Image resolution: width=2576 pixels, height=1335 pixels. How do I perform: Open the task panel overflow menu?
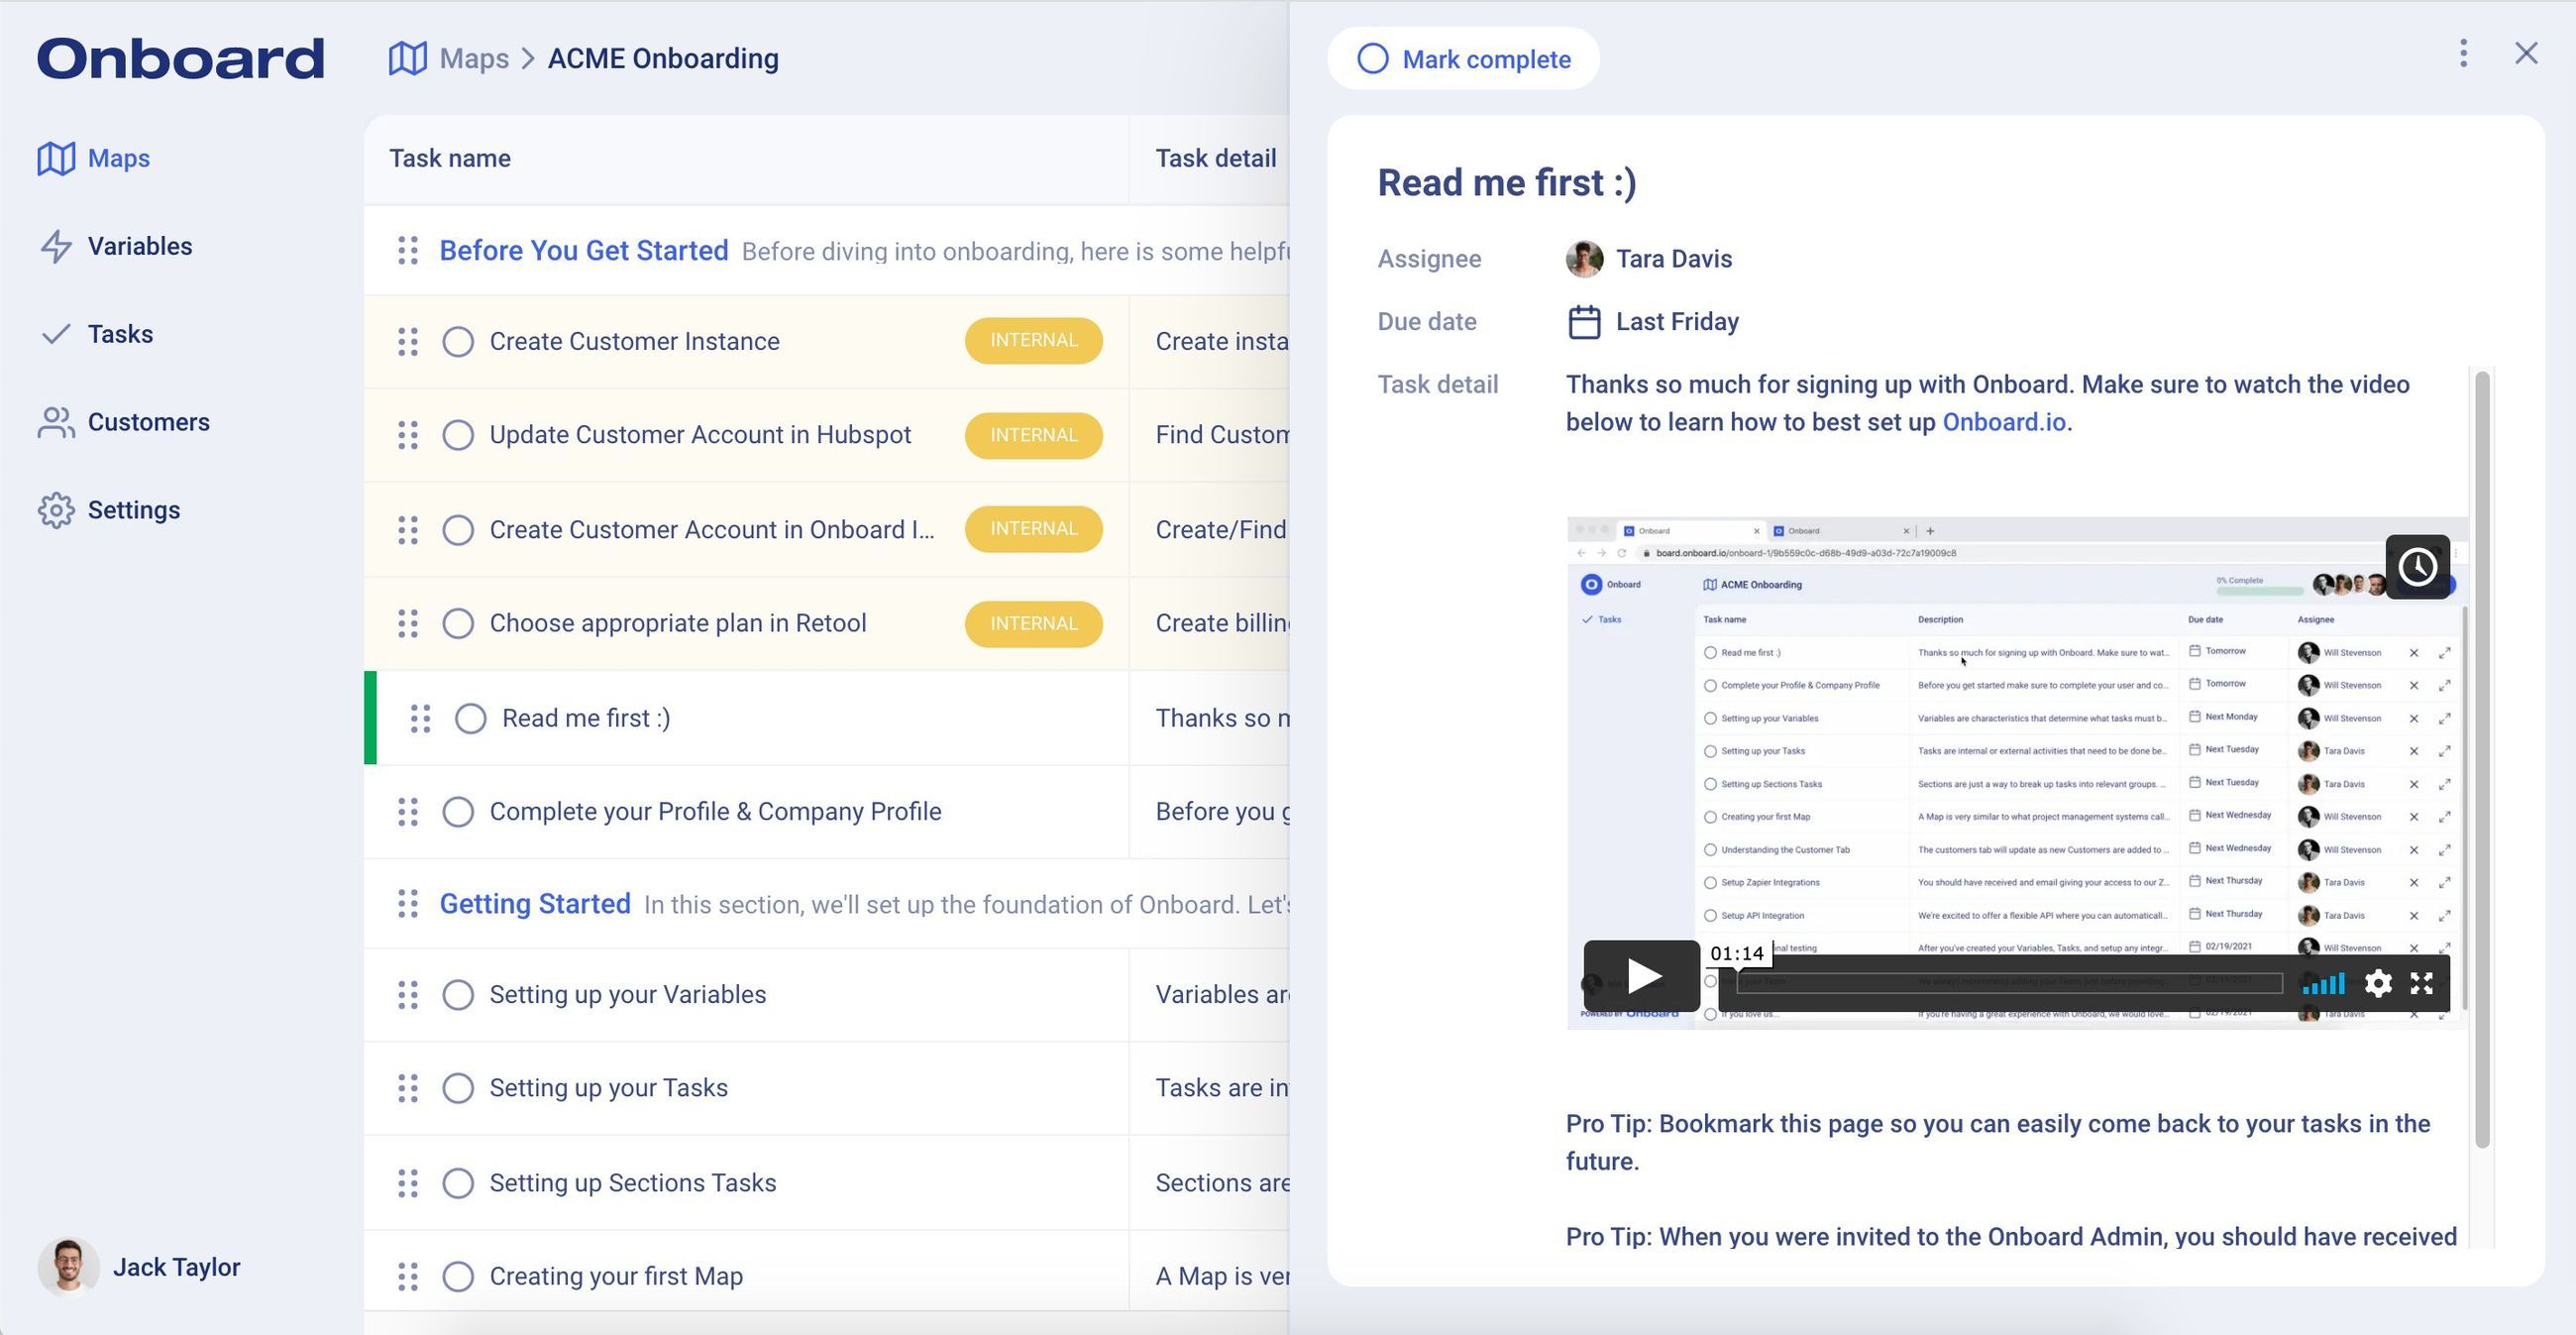pos(2463,55)
